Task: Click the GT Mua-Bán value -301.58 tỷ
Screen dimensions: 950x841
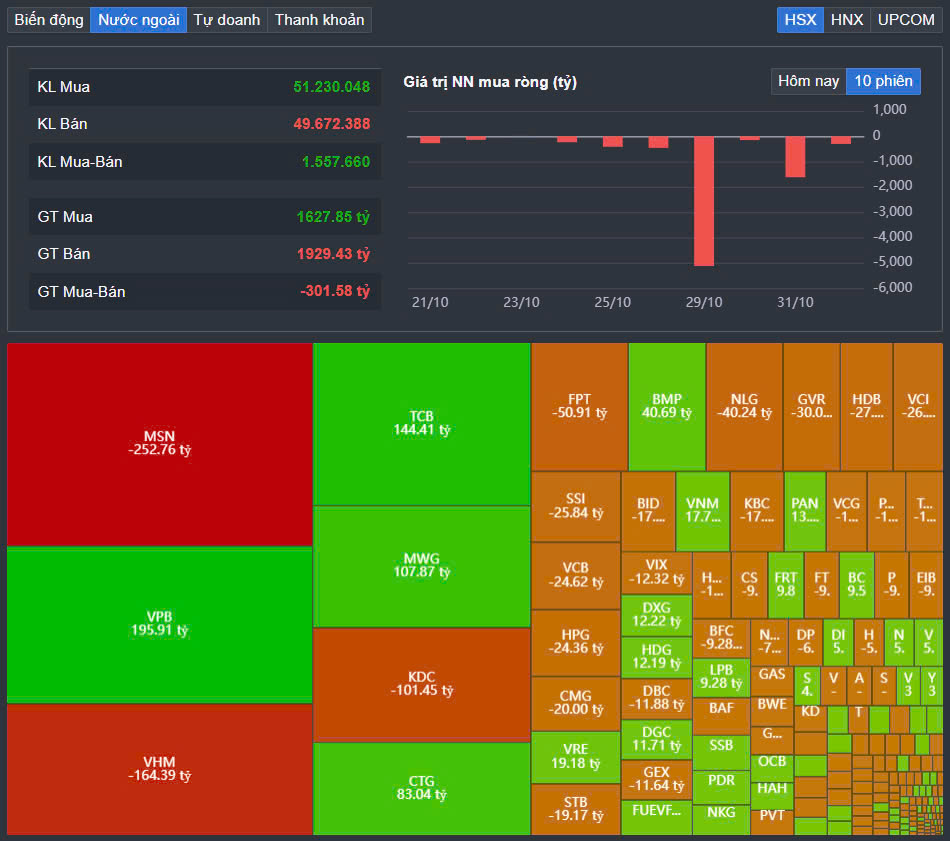Action: 334,291
